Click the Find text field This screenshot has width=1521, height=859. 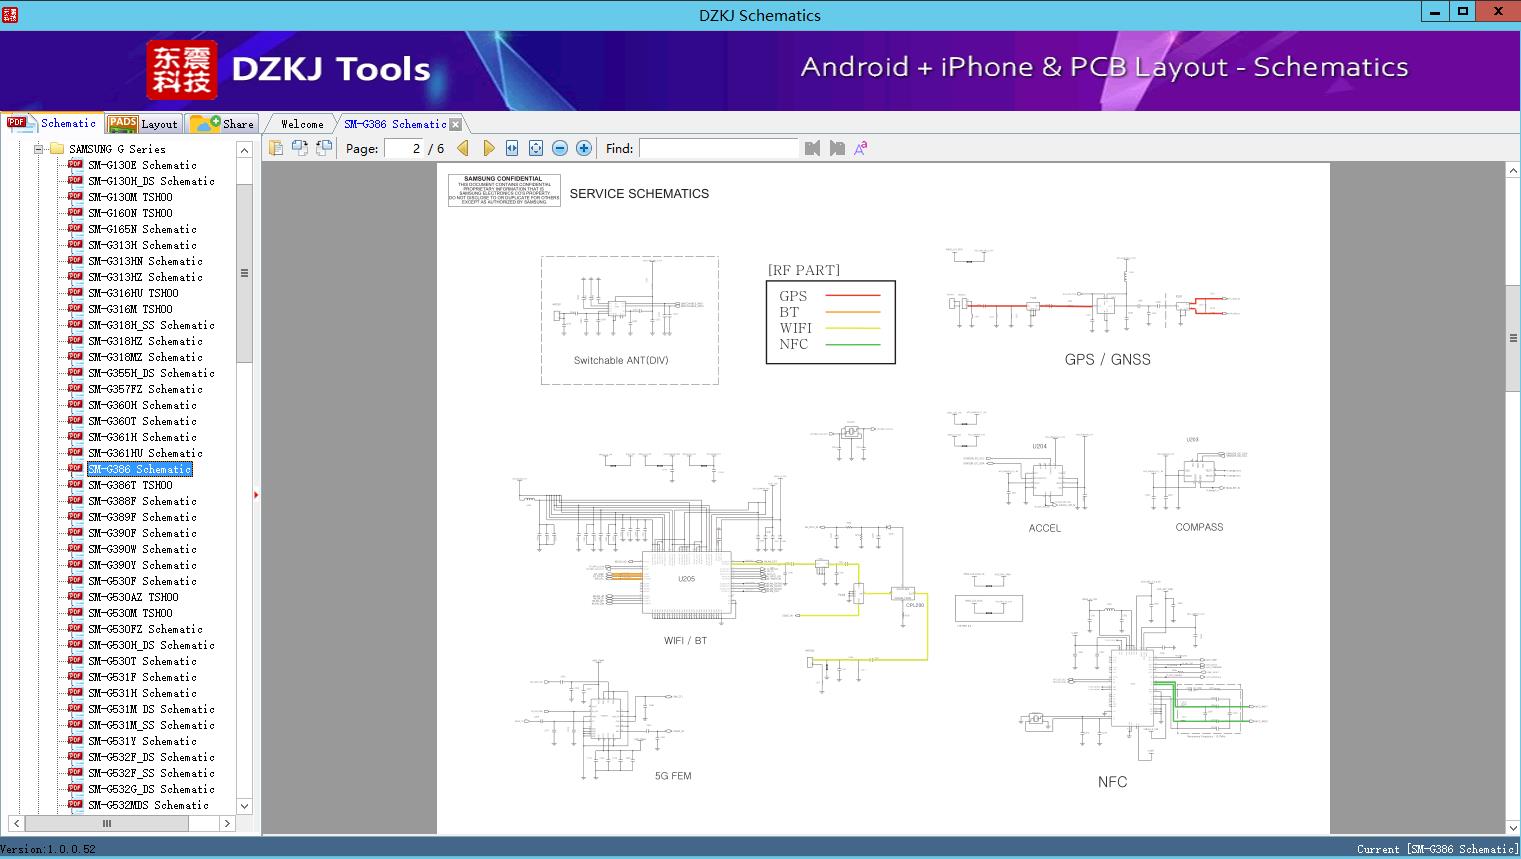pos(718,148)
